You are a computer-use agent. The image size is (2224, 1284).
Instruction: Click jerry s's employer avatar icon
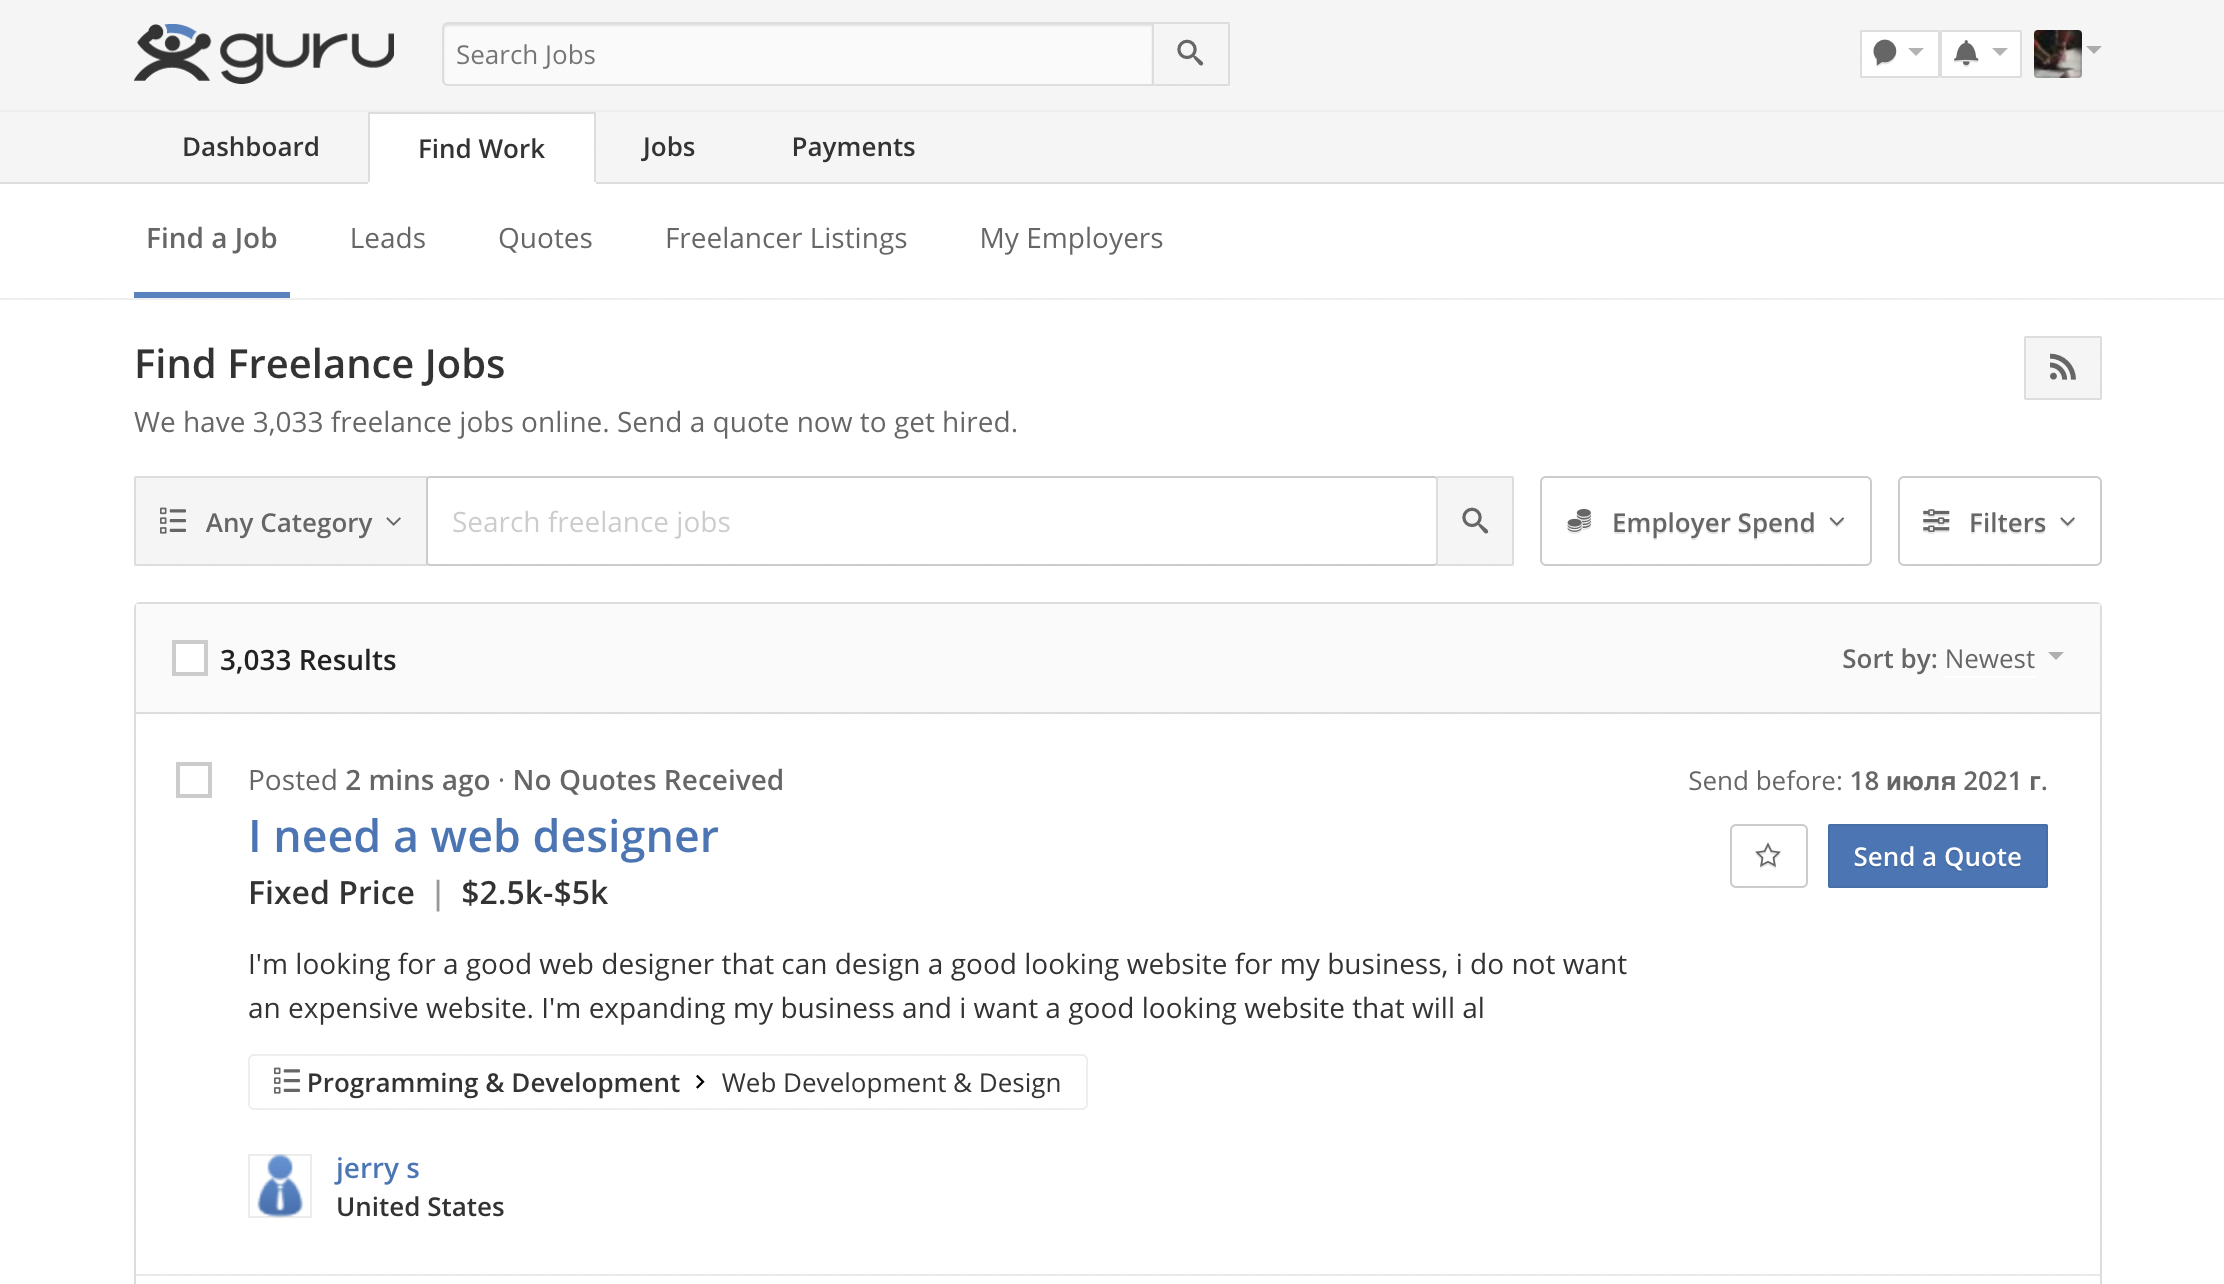pos(280,1186)
